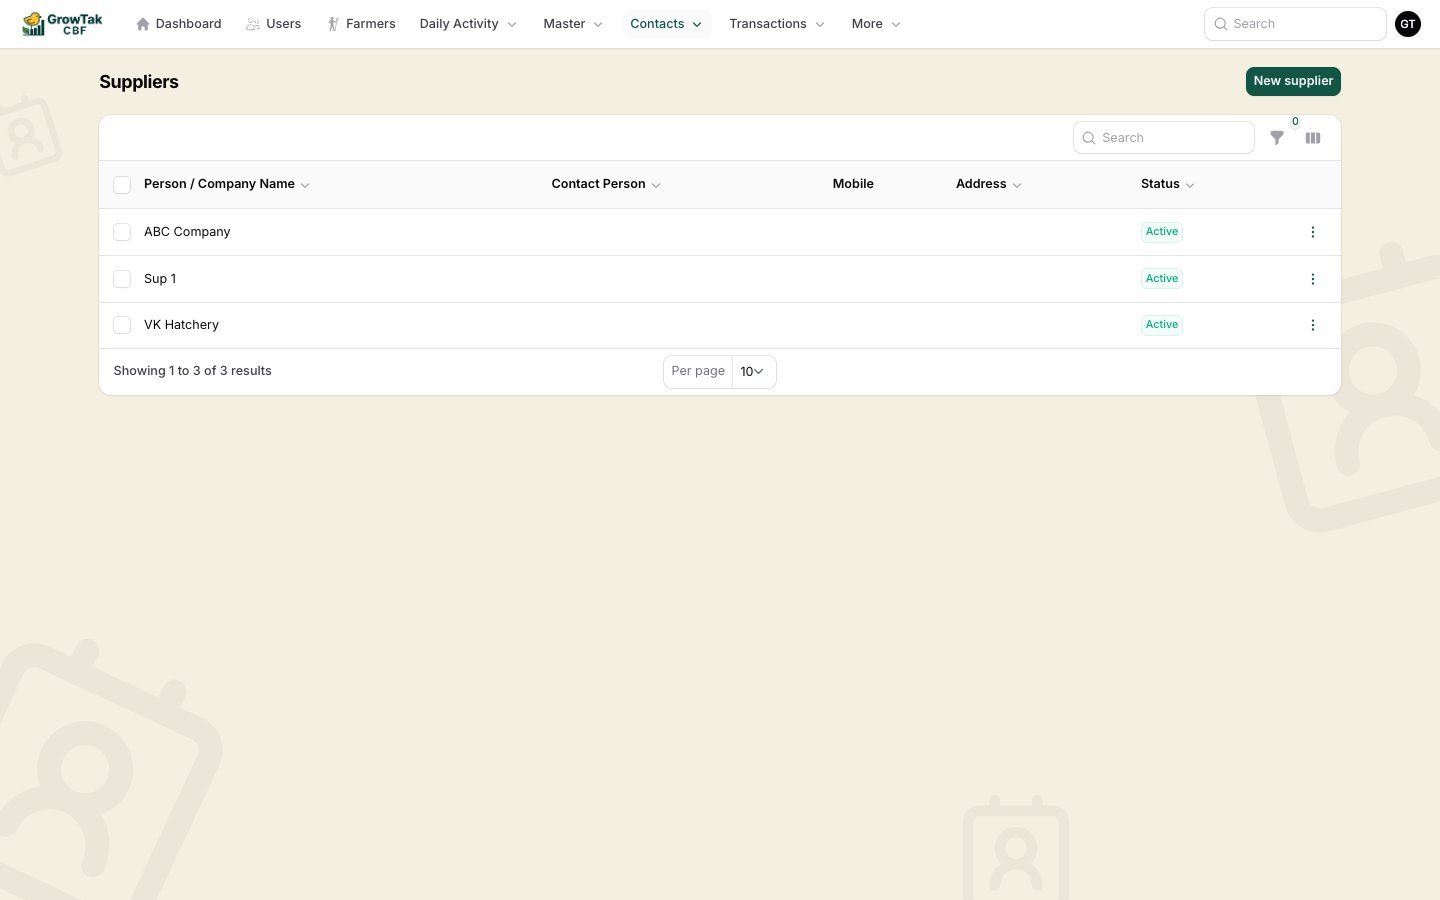Expand the Daily Activity menu
The height and width of the screenshot is (900, 1440).
pos(468,24)
